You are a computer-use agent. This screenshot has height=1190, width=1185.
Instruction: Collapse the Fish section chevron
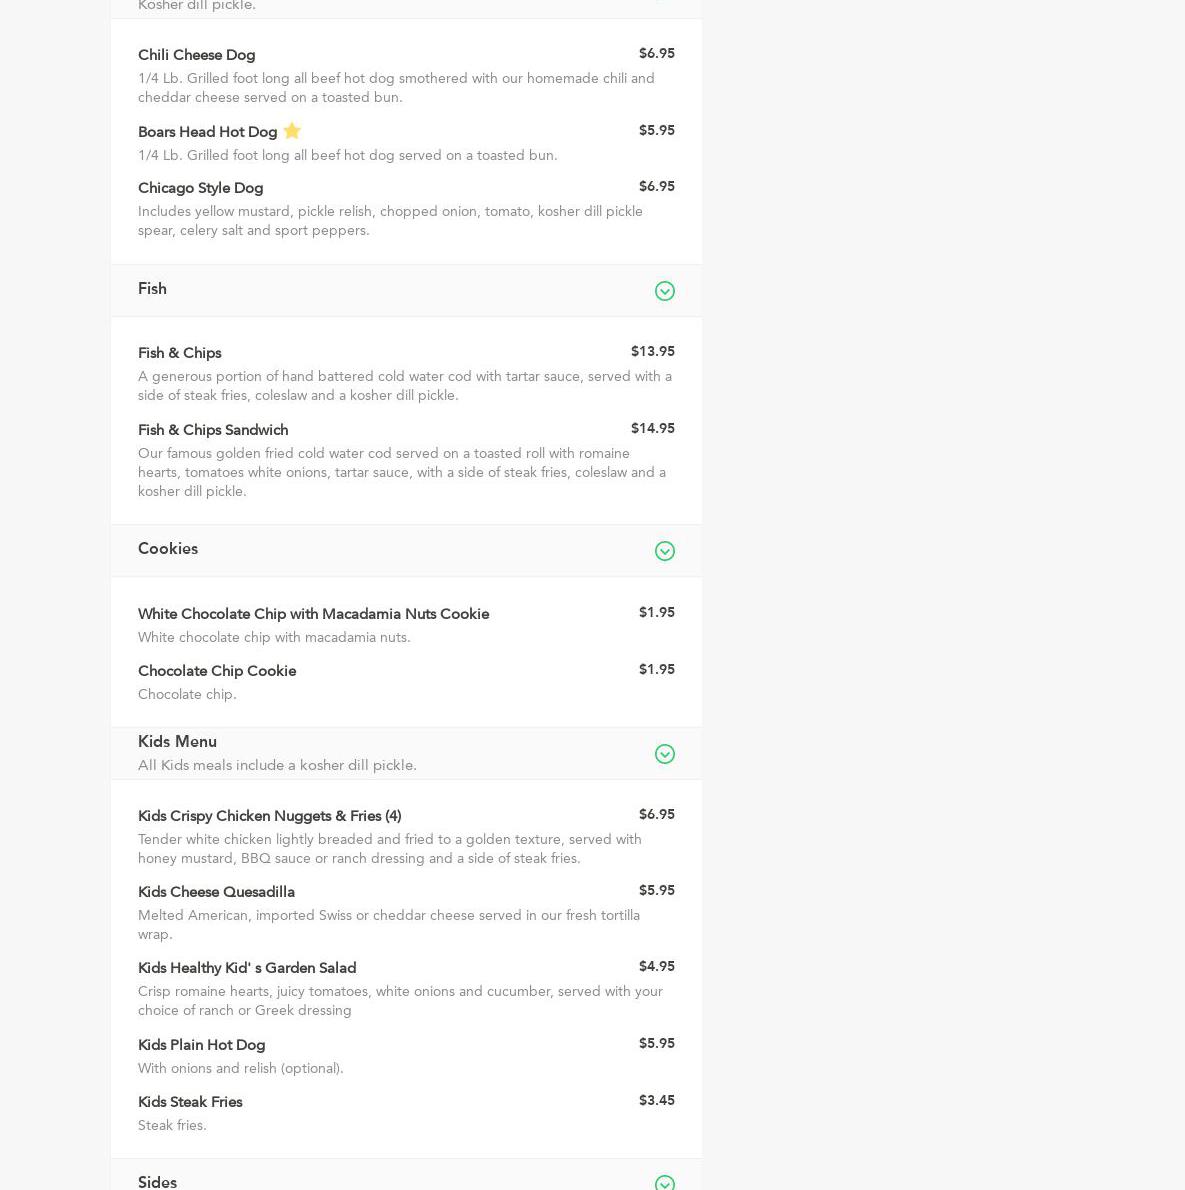tap(664, 291)
